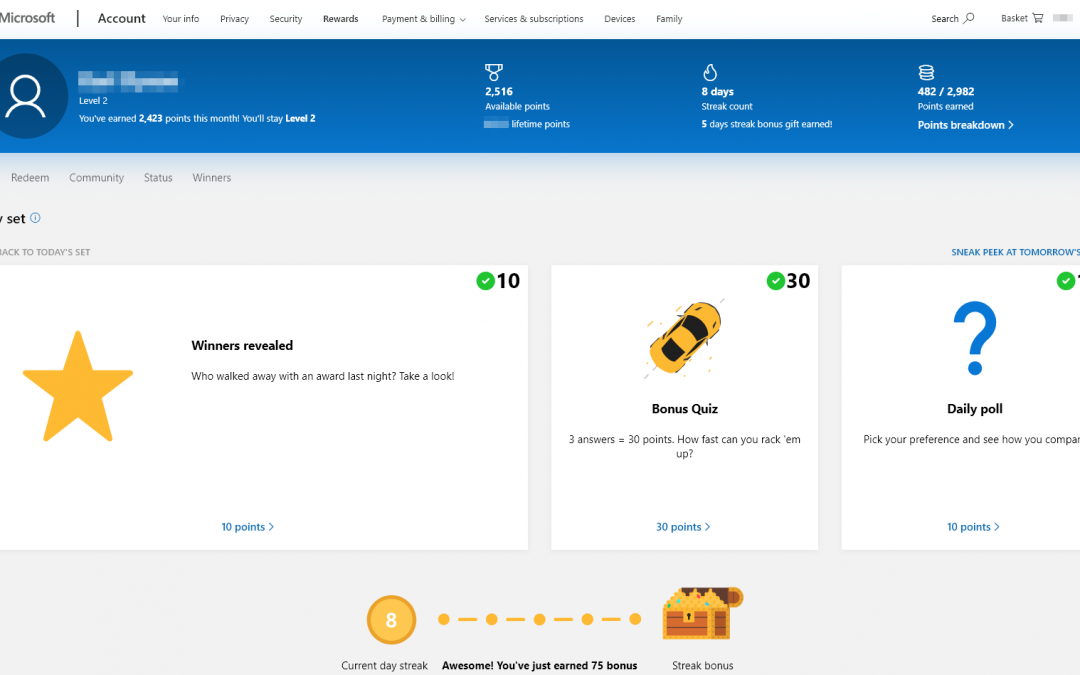Screen dimensions: 1080x675
Task: Open the Daily poll title
Action: [x=975, y=409]
